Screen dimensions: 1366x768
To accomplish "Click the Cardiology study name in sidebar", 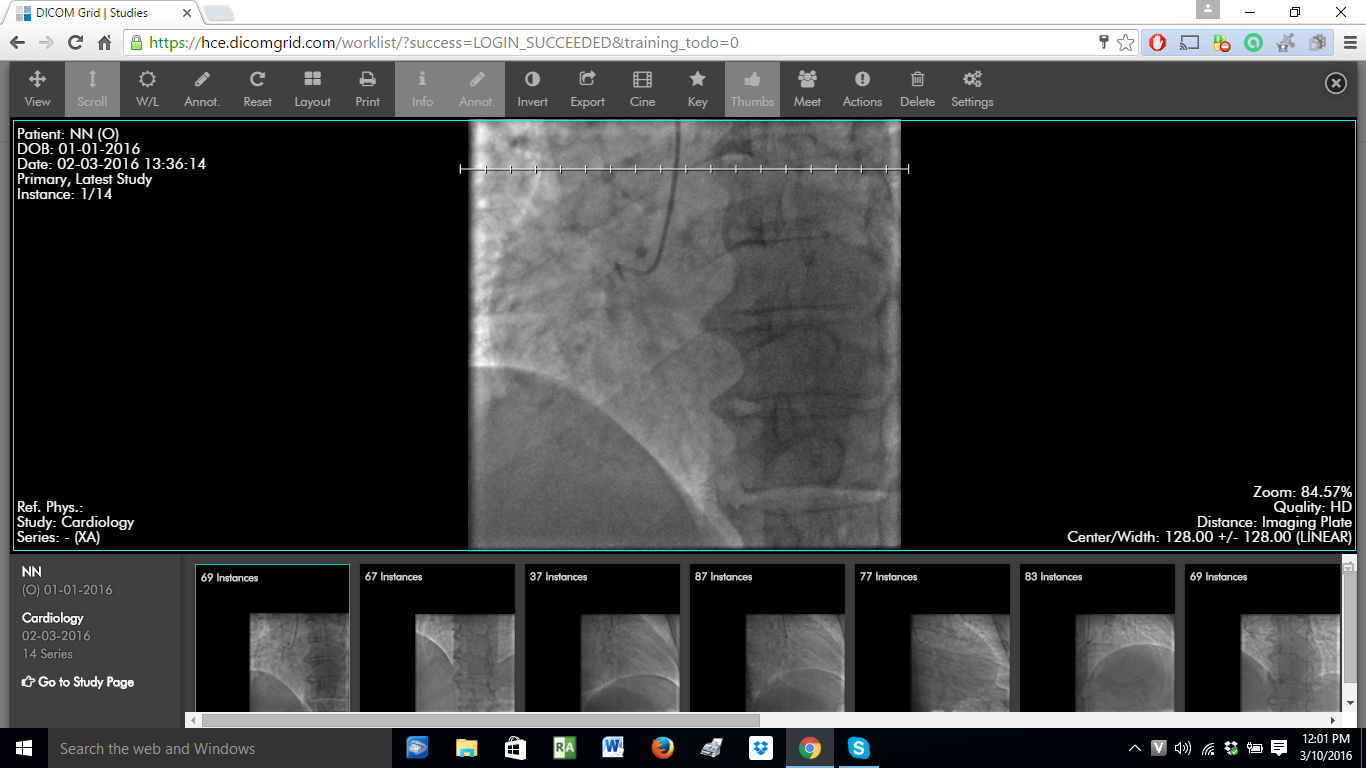I will (53, 618).
